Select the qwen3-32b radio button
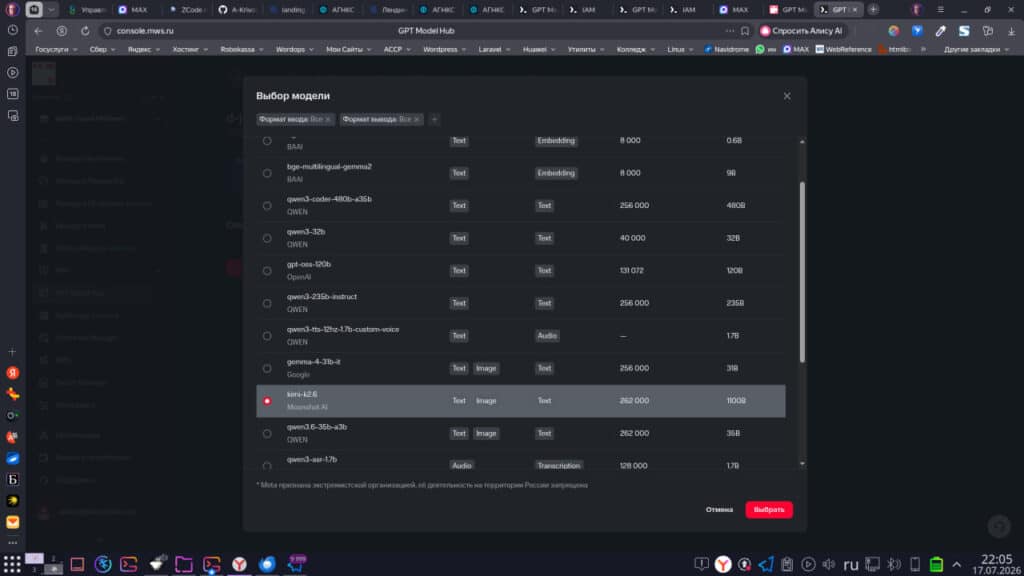Image resolution: width=1024 pixels, height=576 pixels. coord(267,238)
